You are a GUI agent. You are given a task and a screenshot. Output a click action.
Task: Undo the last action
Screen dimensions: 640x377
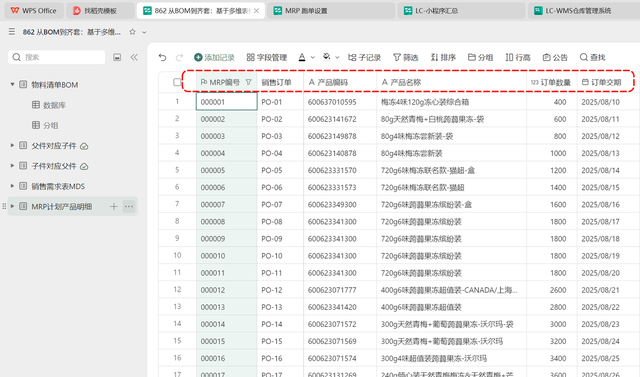coord(162,58)
